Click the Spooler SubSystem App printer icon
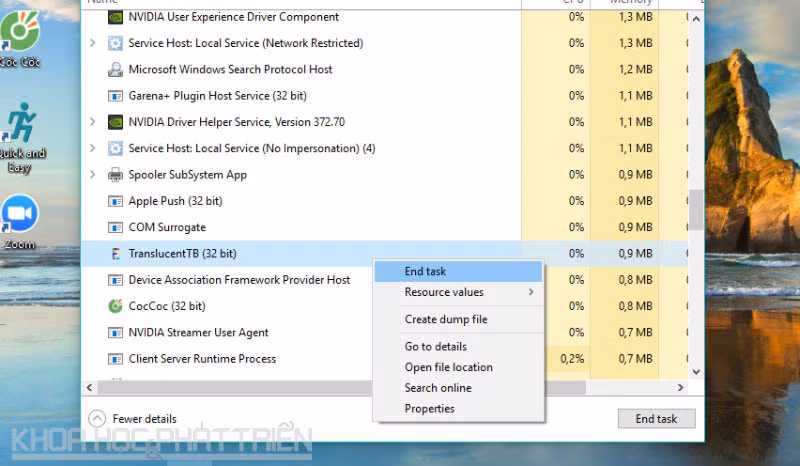Image resolution: width=800 pixels, height=466 pixels. (x=115, y=175)
